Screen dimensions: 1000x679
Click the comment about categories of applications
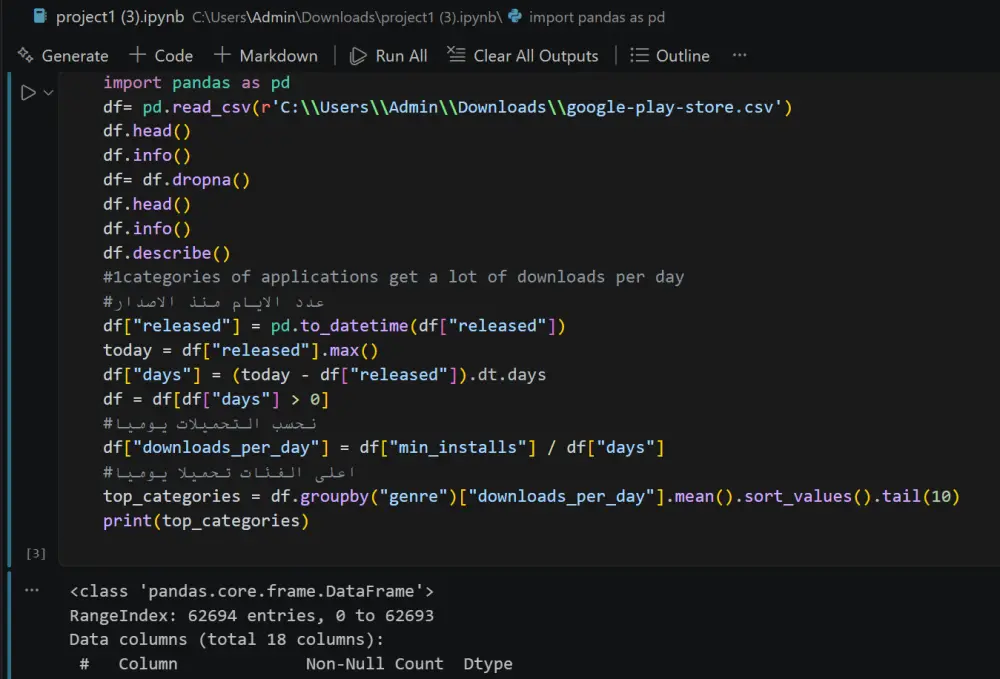(393, 277)
